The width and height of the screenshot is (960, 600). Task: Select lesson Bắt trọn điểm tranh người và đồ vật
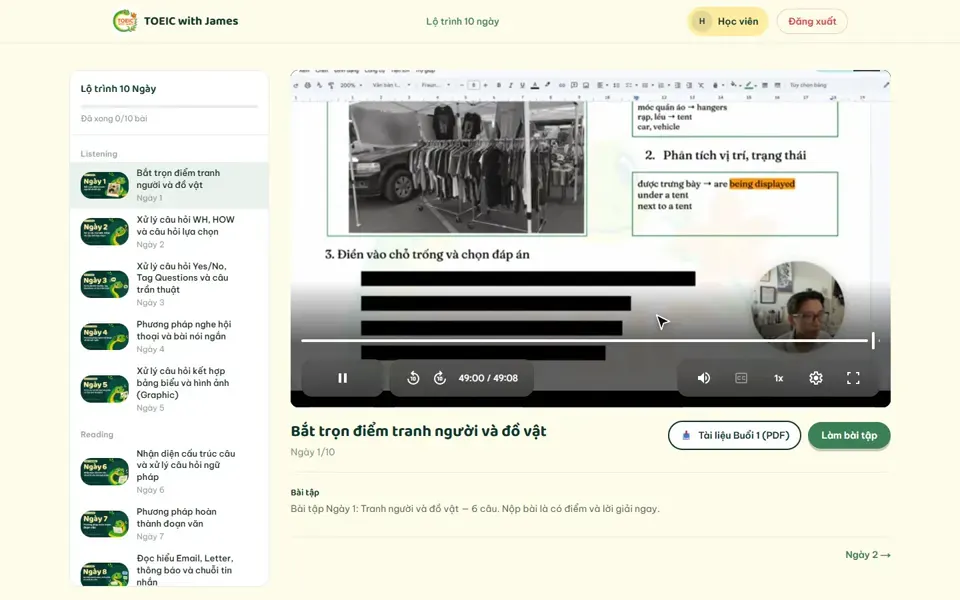(x=170, y=185)
